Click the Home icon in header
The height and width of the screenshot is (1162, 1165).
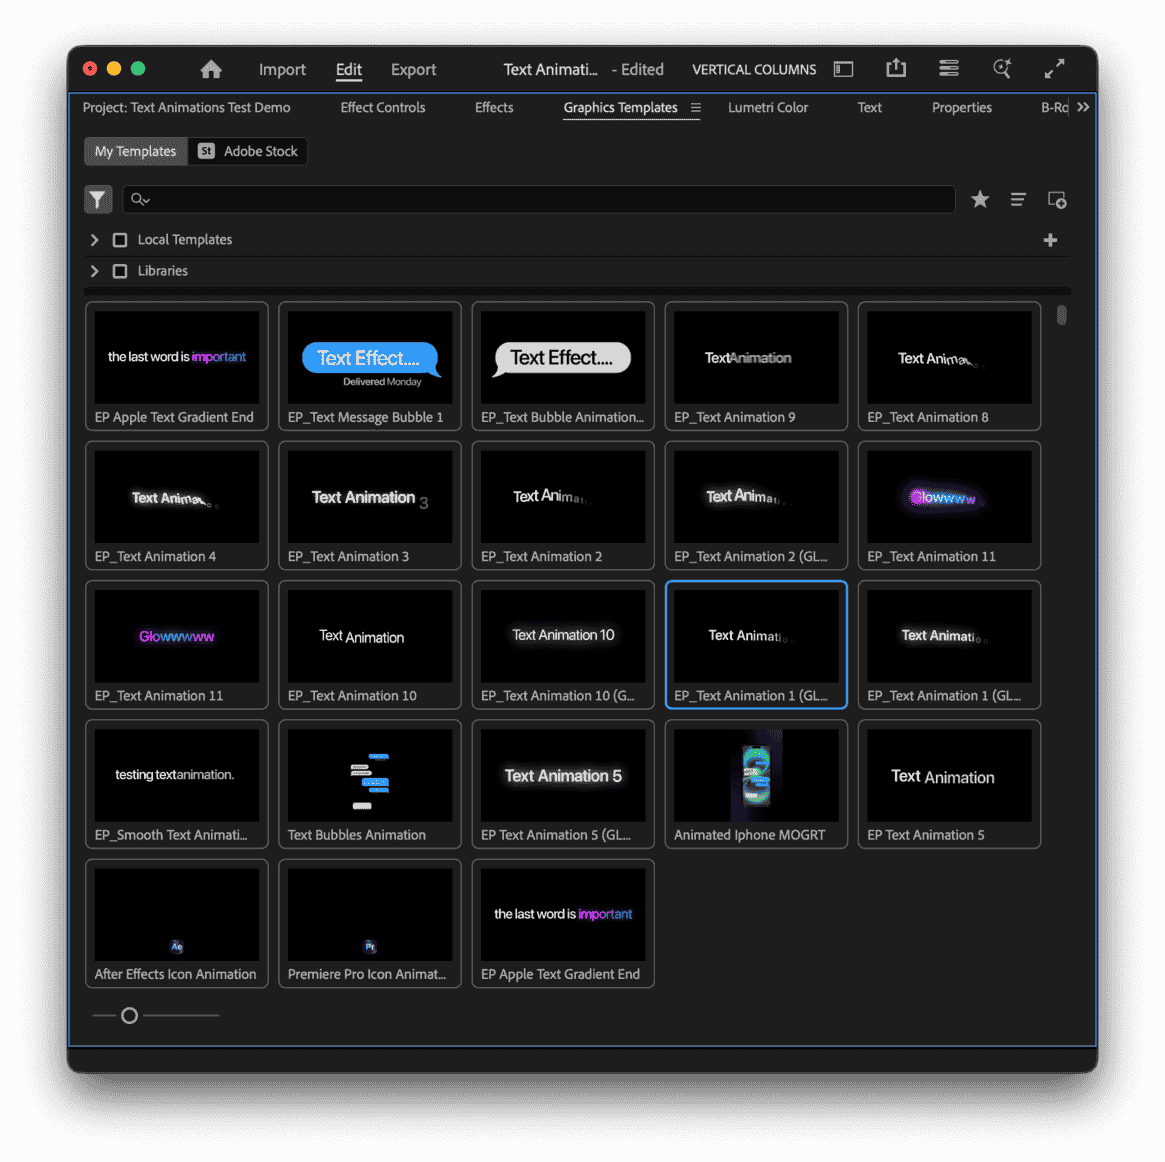[211, 69]
